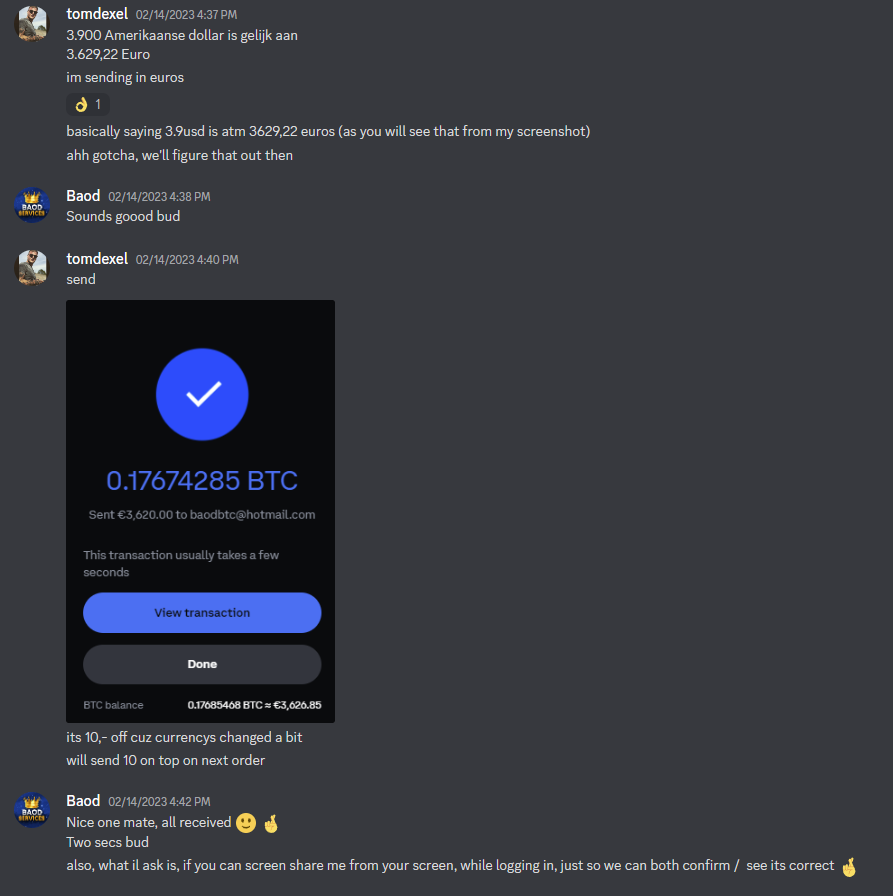The width and height of the screenshot is (893, 896).
Task: Click the crossed fingers emoji after 'see its correct'
Action: point(849,866)
